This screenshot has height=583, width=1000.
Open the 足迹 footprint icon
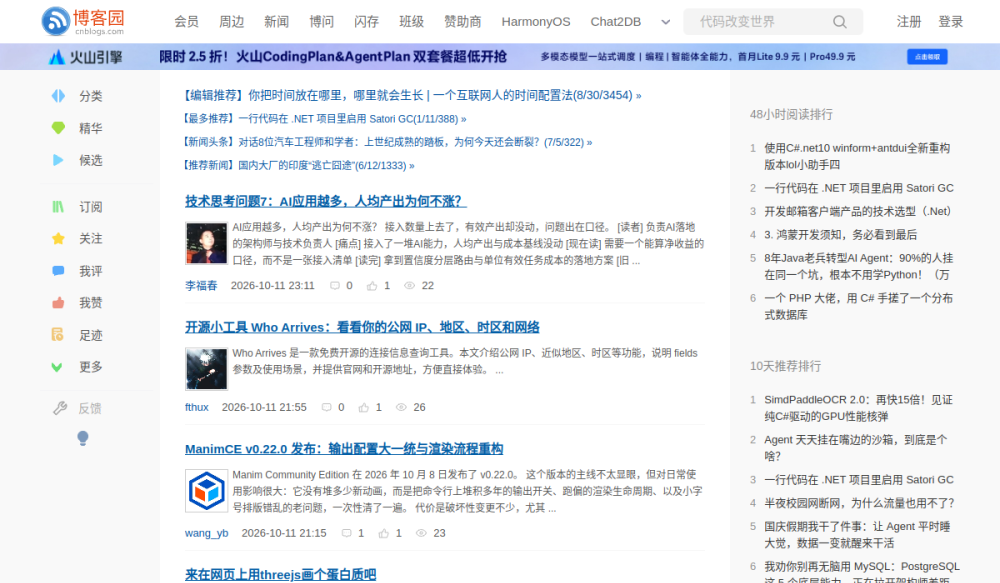[x=58, y=334]
